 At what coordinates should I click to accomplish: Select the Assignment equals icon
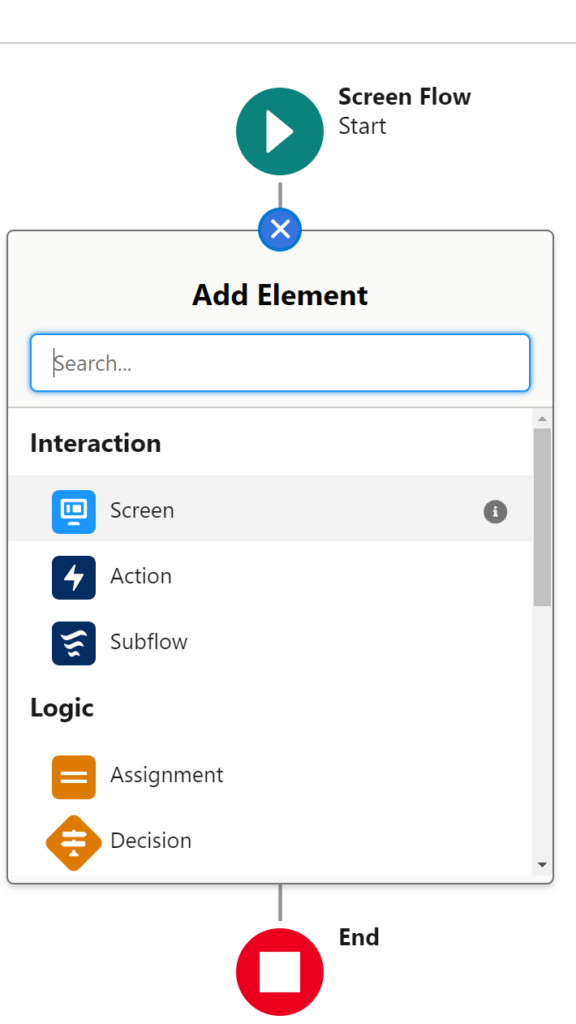(x=75, y=775)
